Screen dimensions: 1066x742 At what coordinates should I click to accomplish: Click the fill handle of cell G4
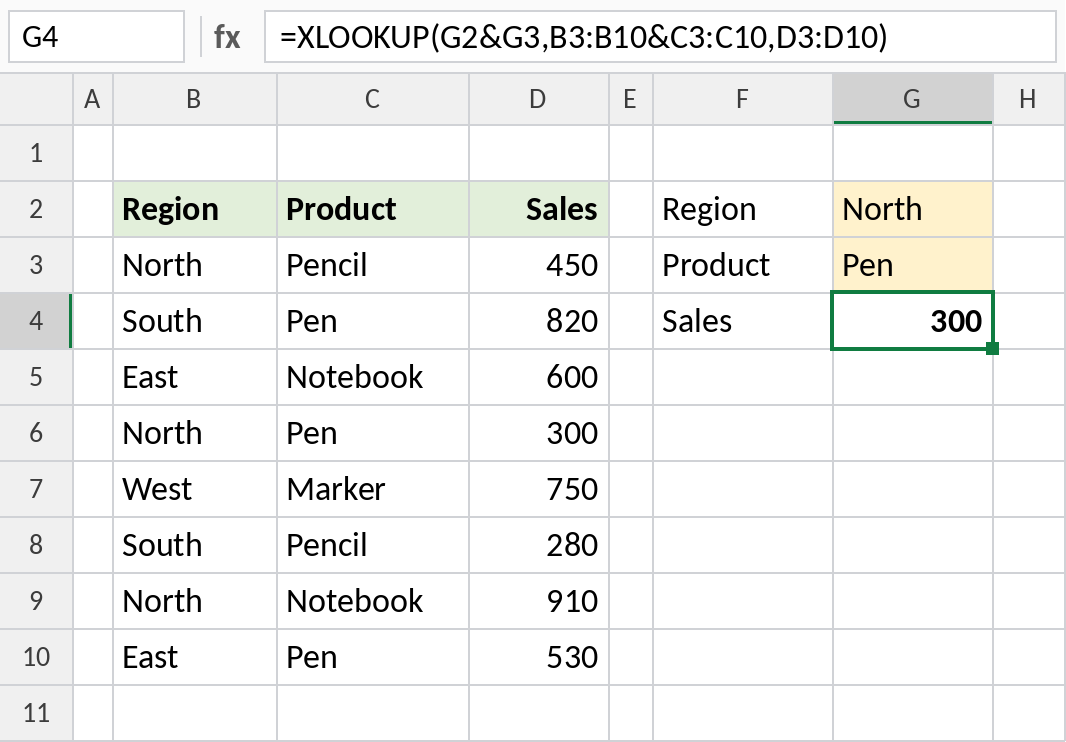(x=992, y=348)
